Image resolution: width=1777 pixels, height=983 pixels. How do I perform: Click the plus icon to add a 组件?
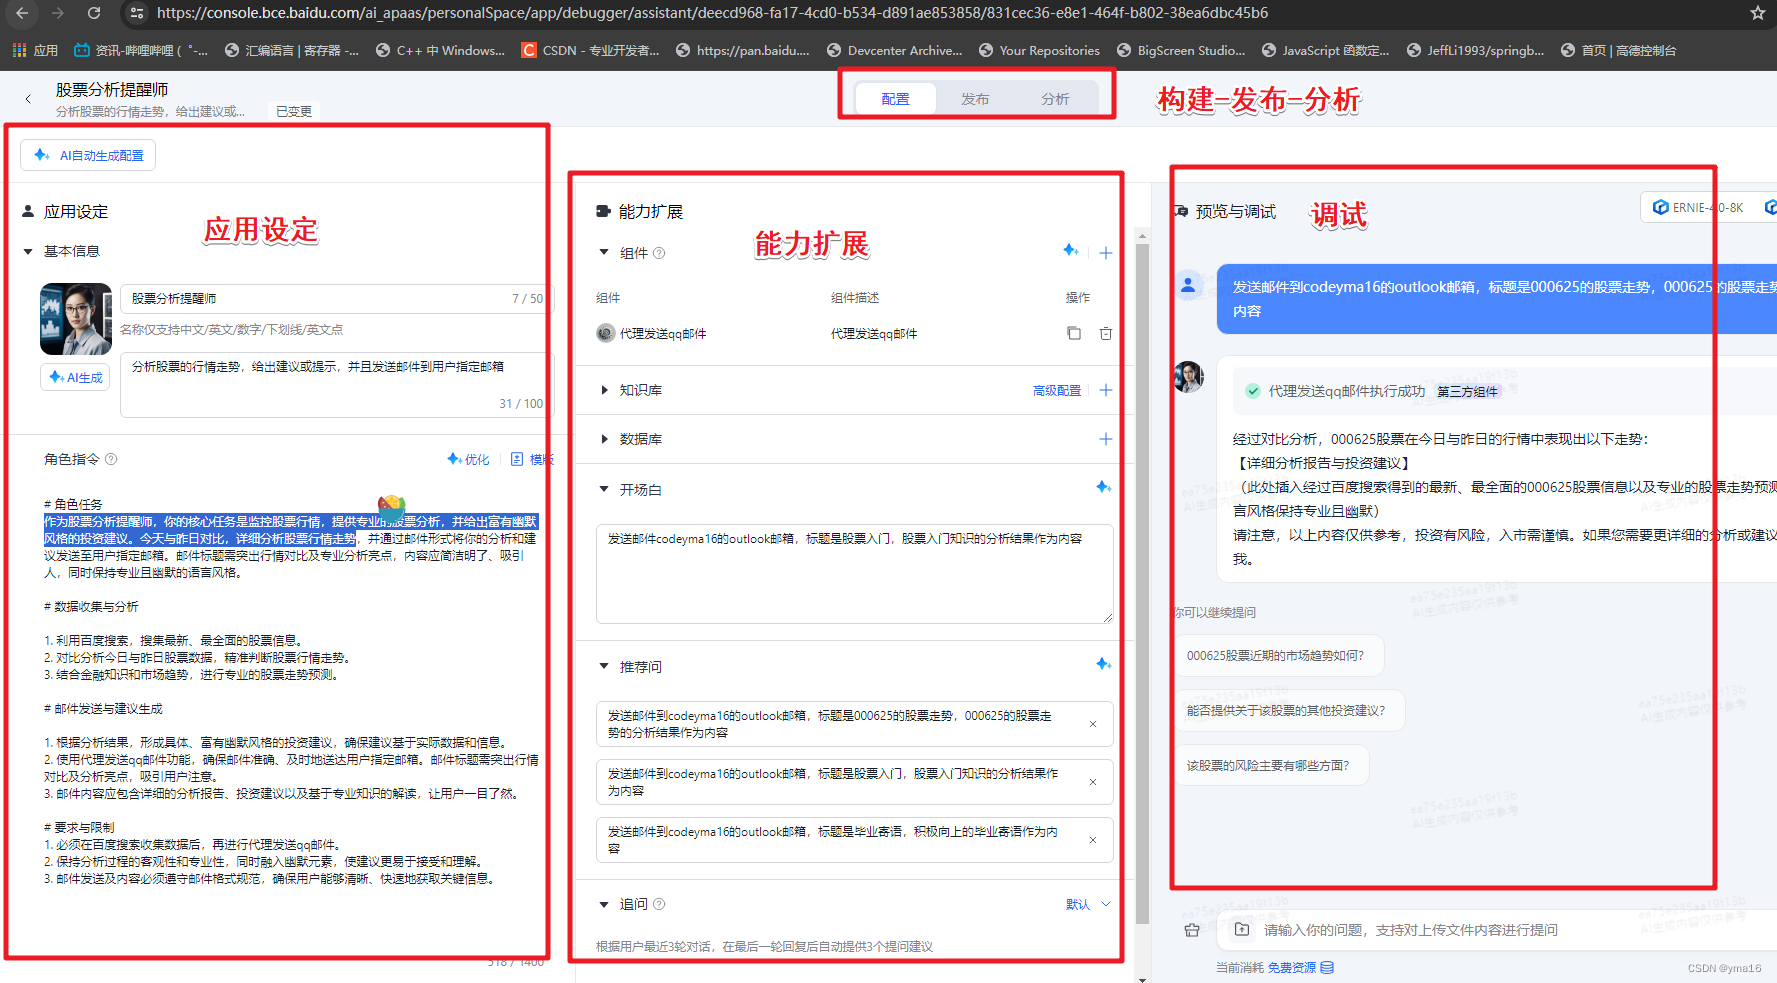tap(1105, 253)
